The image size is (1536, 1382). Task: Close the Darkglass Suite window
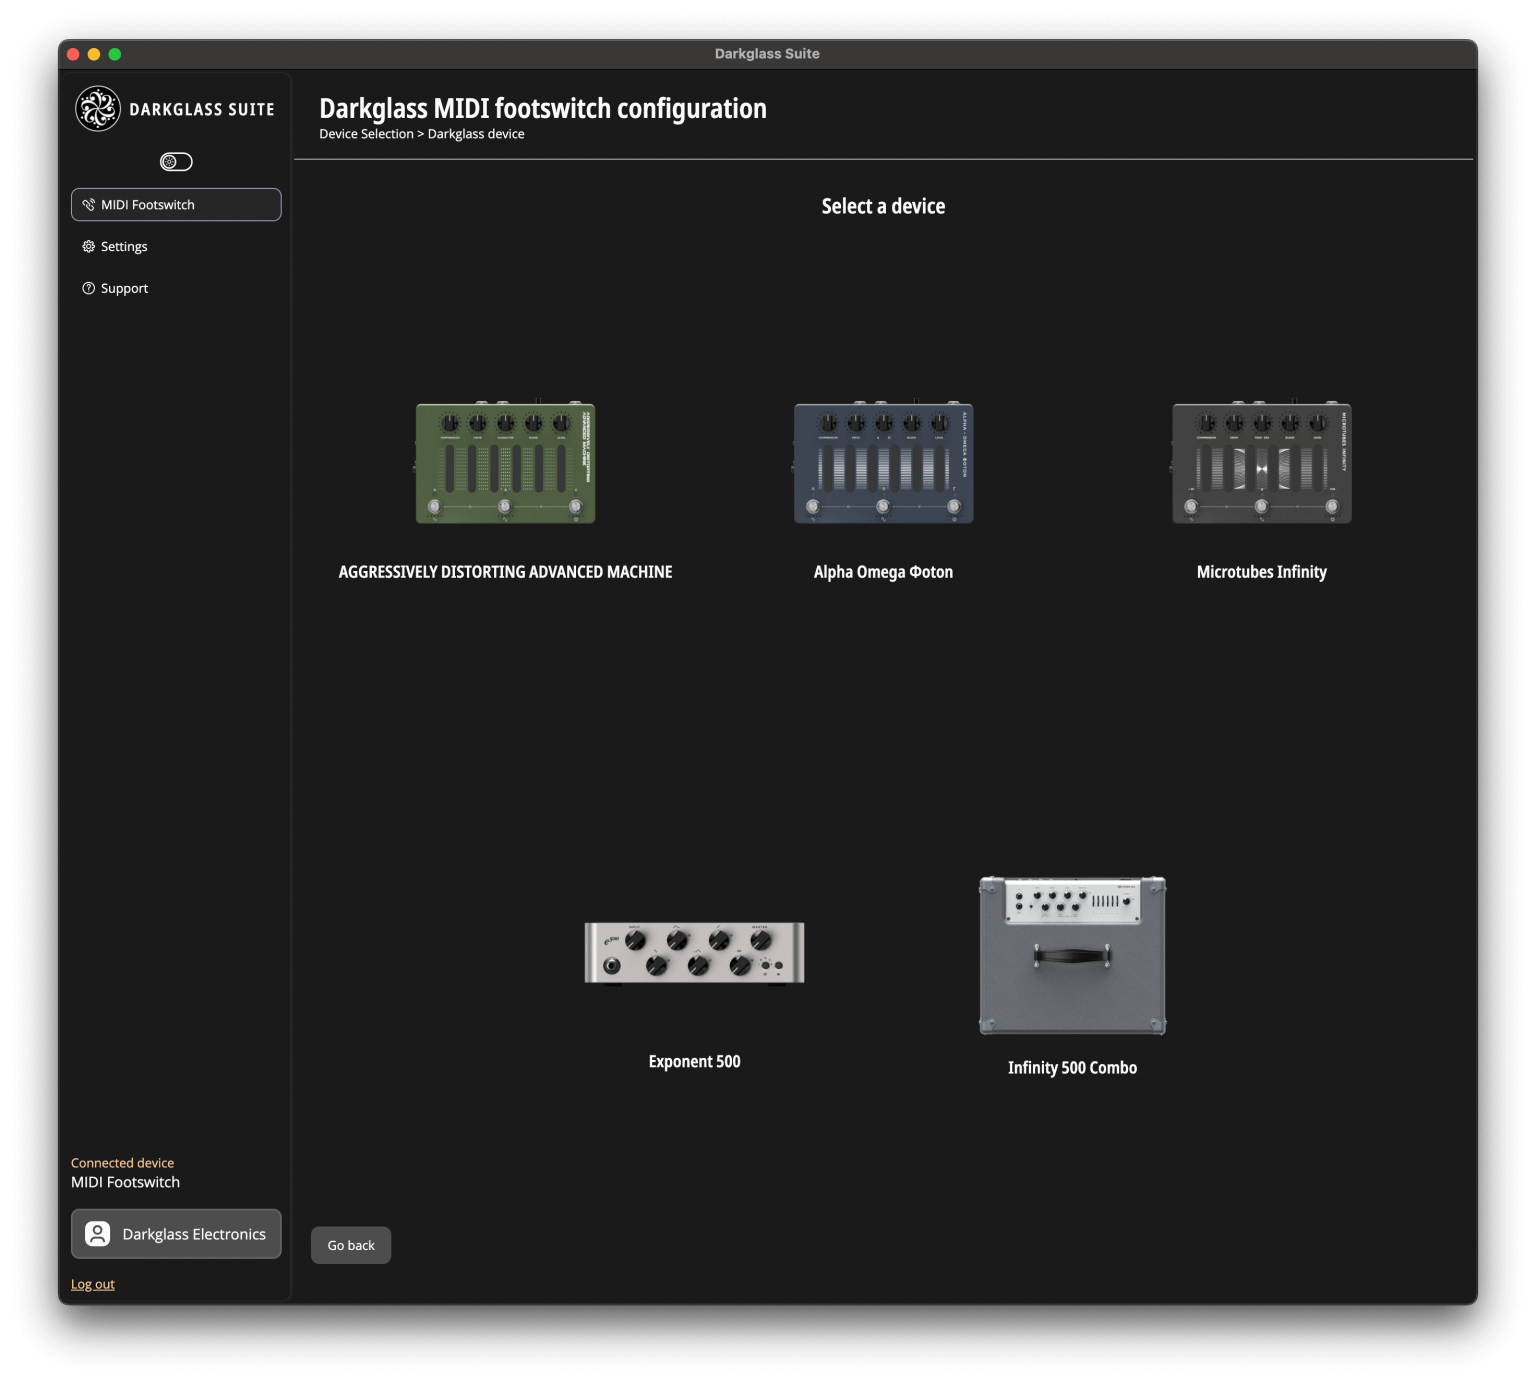point(73,54)
